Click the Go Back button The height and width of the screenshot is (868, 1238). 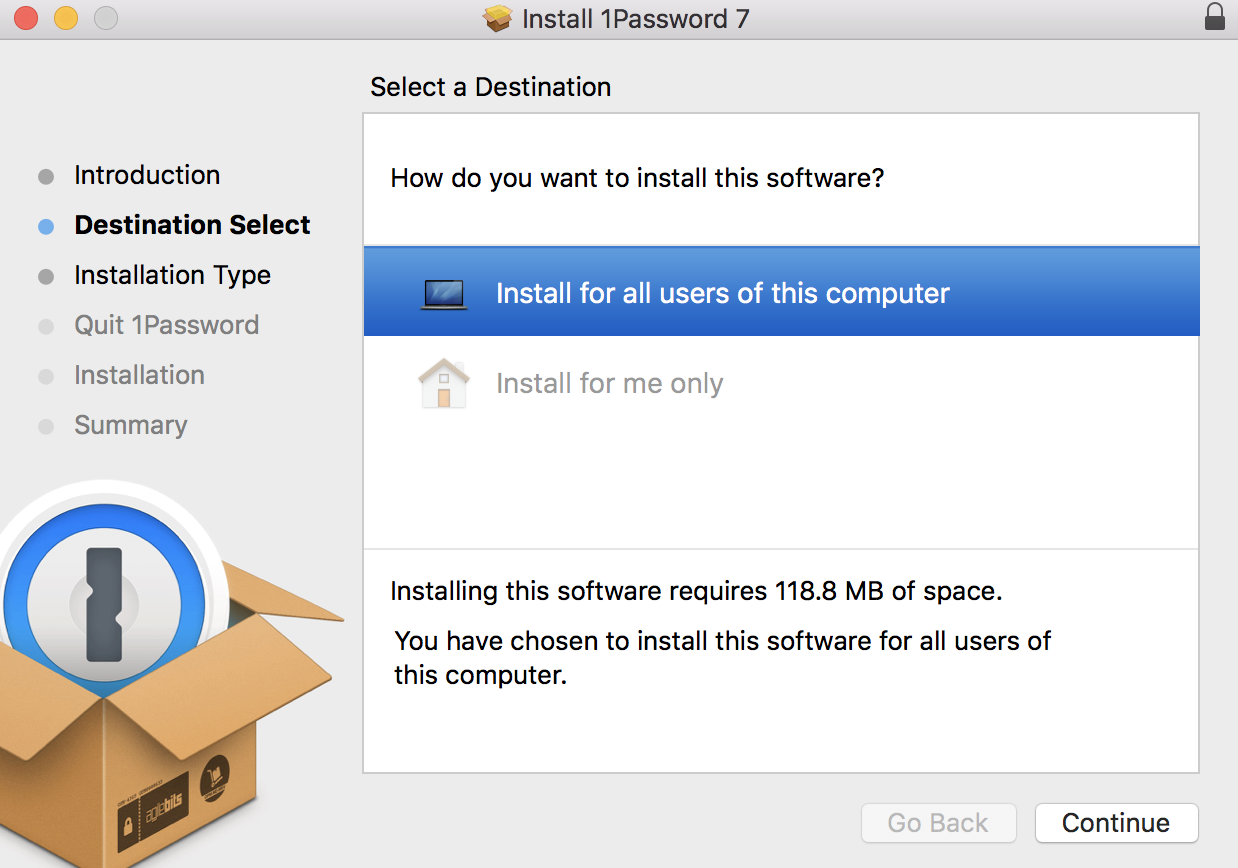[x=938, y=823]
